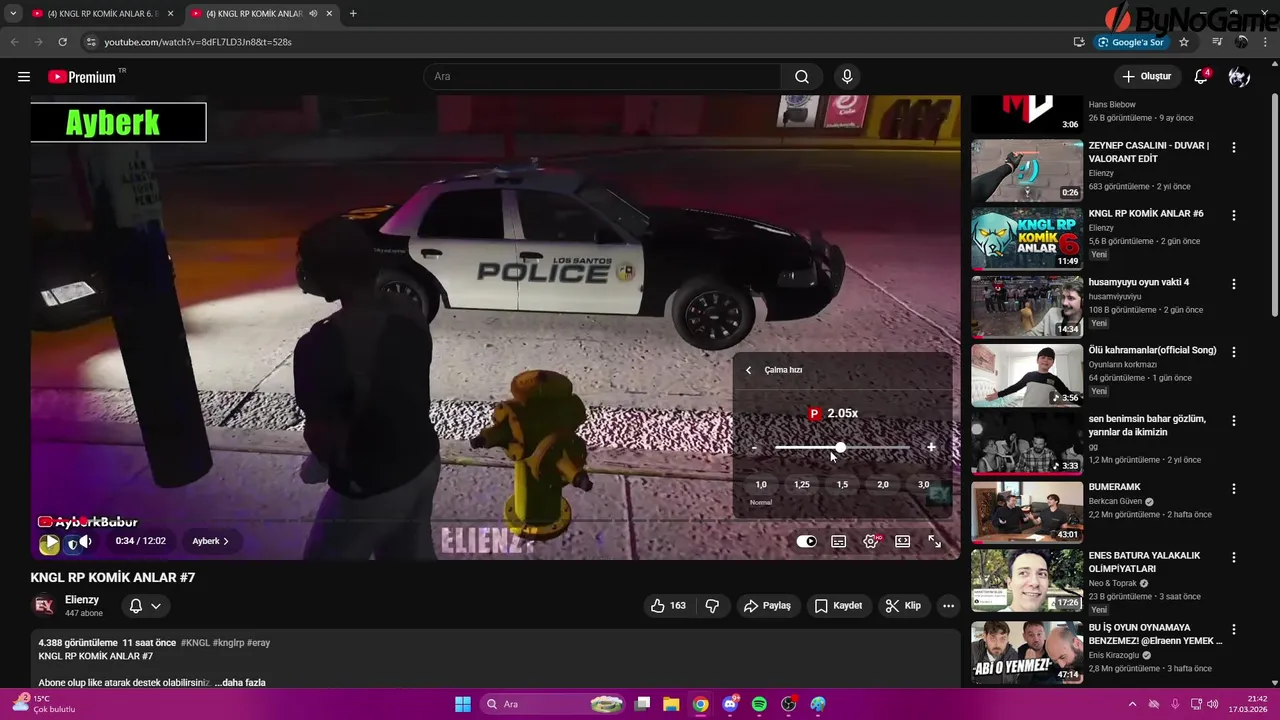Screen dimensions: 1280x720
Task: Mute the video with the speaker icon
Action: pos(85,542)
